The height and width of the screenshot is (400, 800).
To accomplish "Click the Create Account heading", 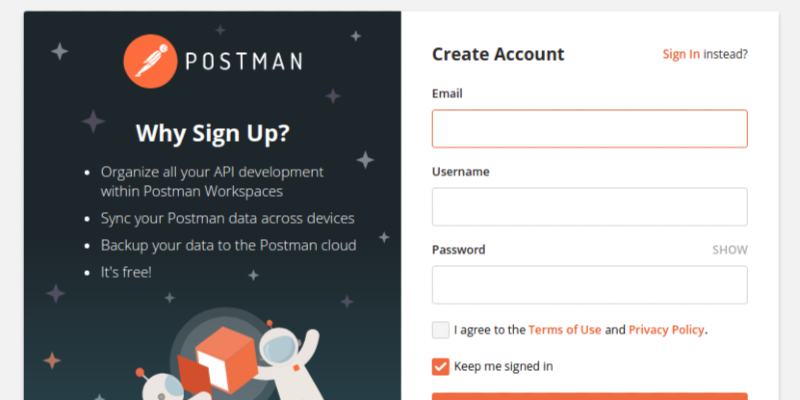I will pos(498,54).
